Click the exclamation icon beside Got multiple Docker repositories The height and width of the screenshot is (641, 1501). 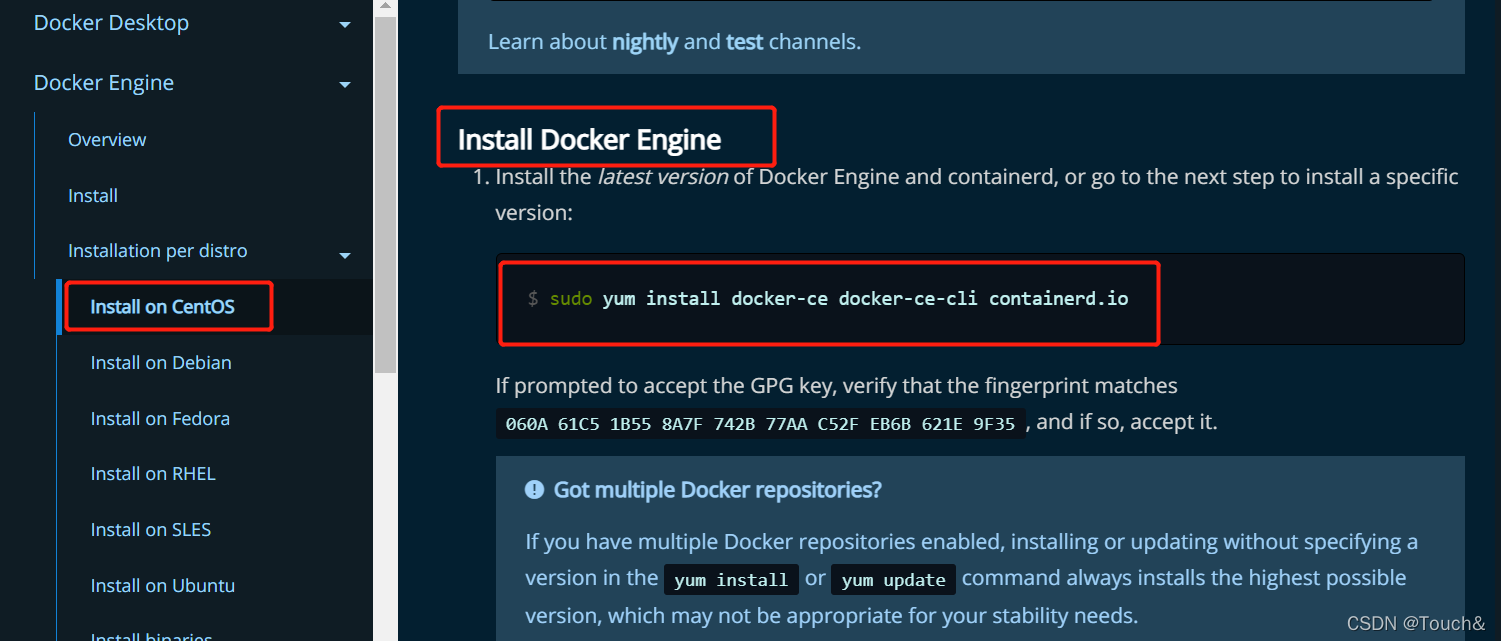[535, 490]
